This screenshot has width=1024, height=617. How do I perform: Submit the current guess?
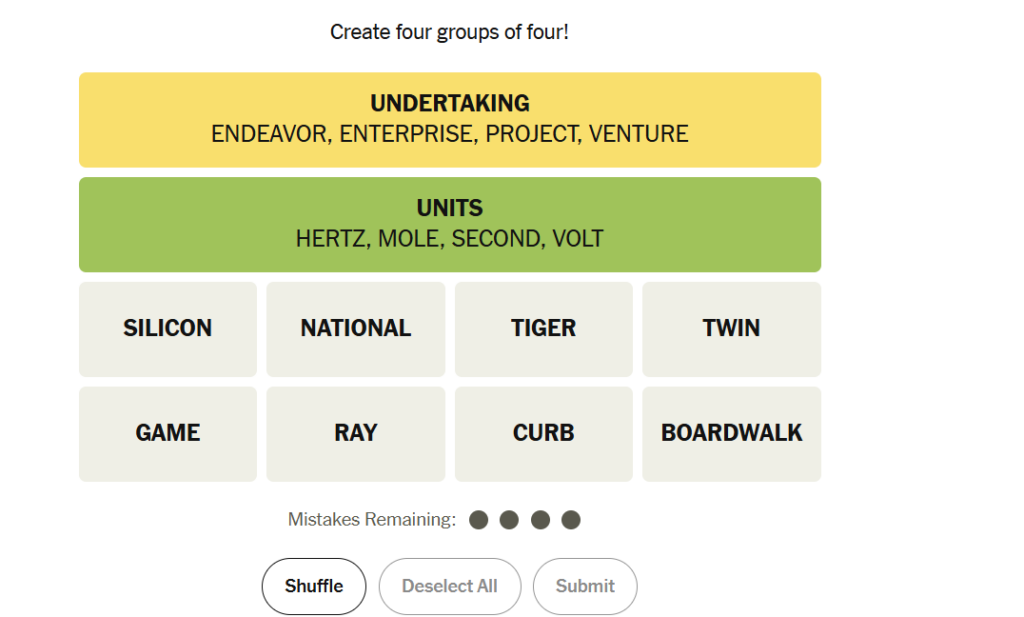[x=585, y=586]
